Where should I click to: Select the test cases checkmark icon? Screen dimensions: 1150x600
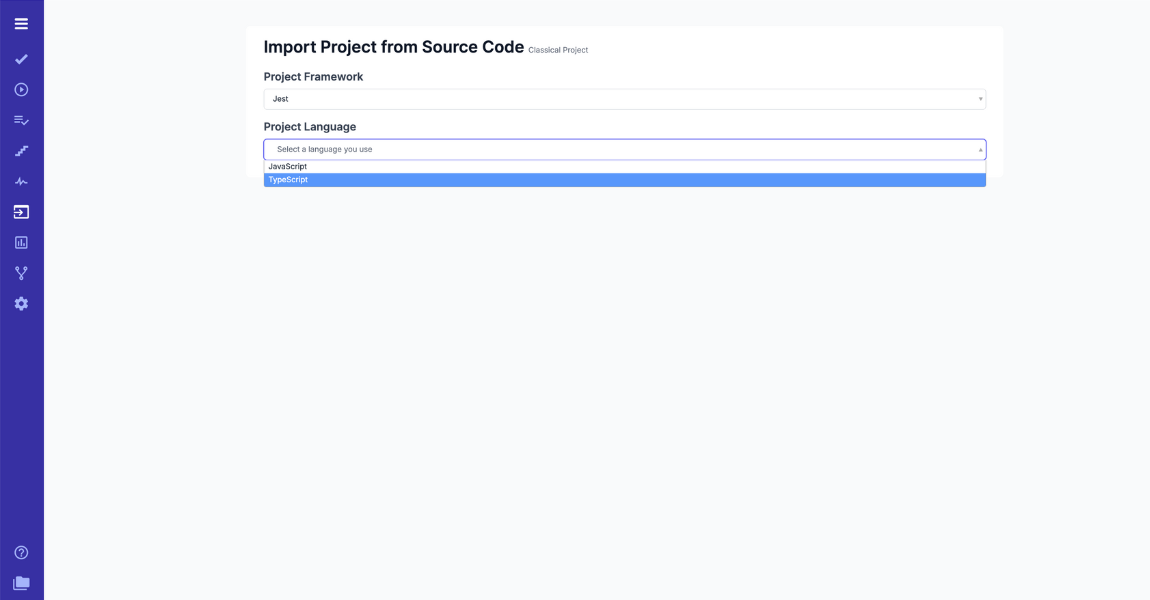(x=21, y=59)
